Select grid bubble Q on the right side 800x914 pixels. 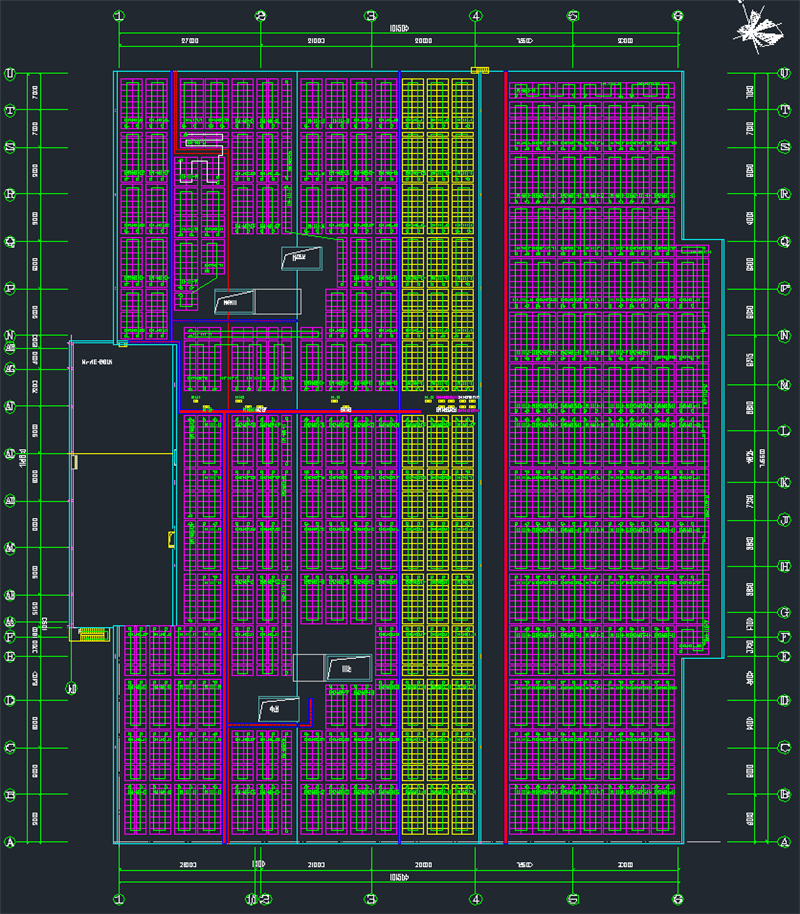[784, 241]
